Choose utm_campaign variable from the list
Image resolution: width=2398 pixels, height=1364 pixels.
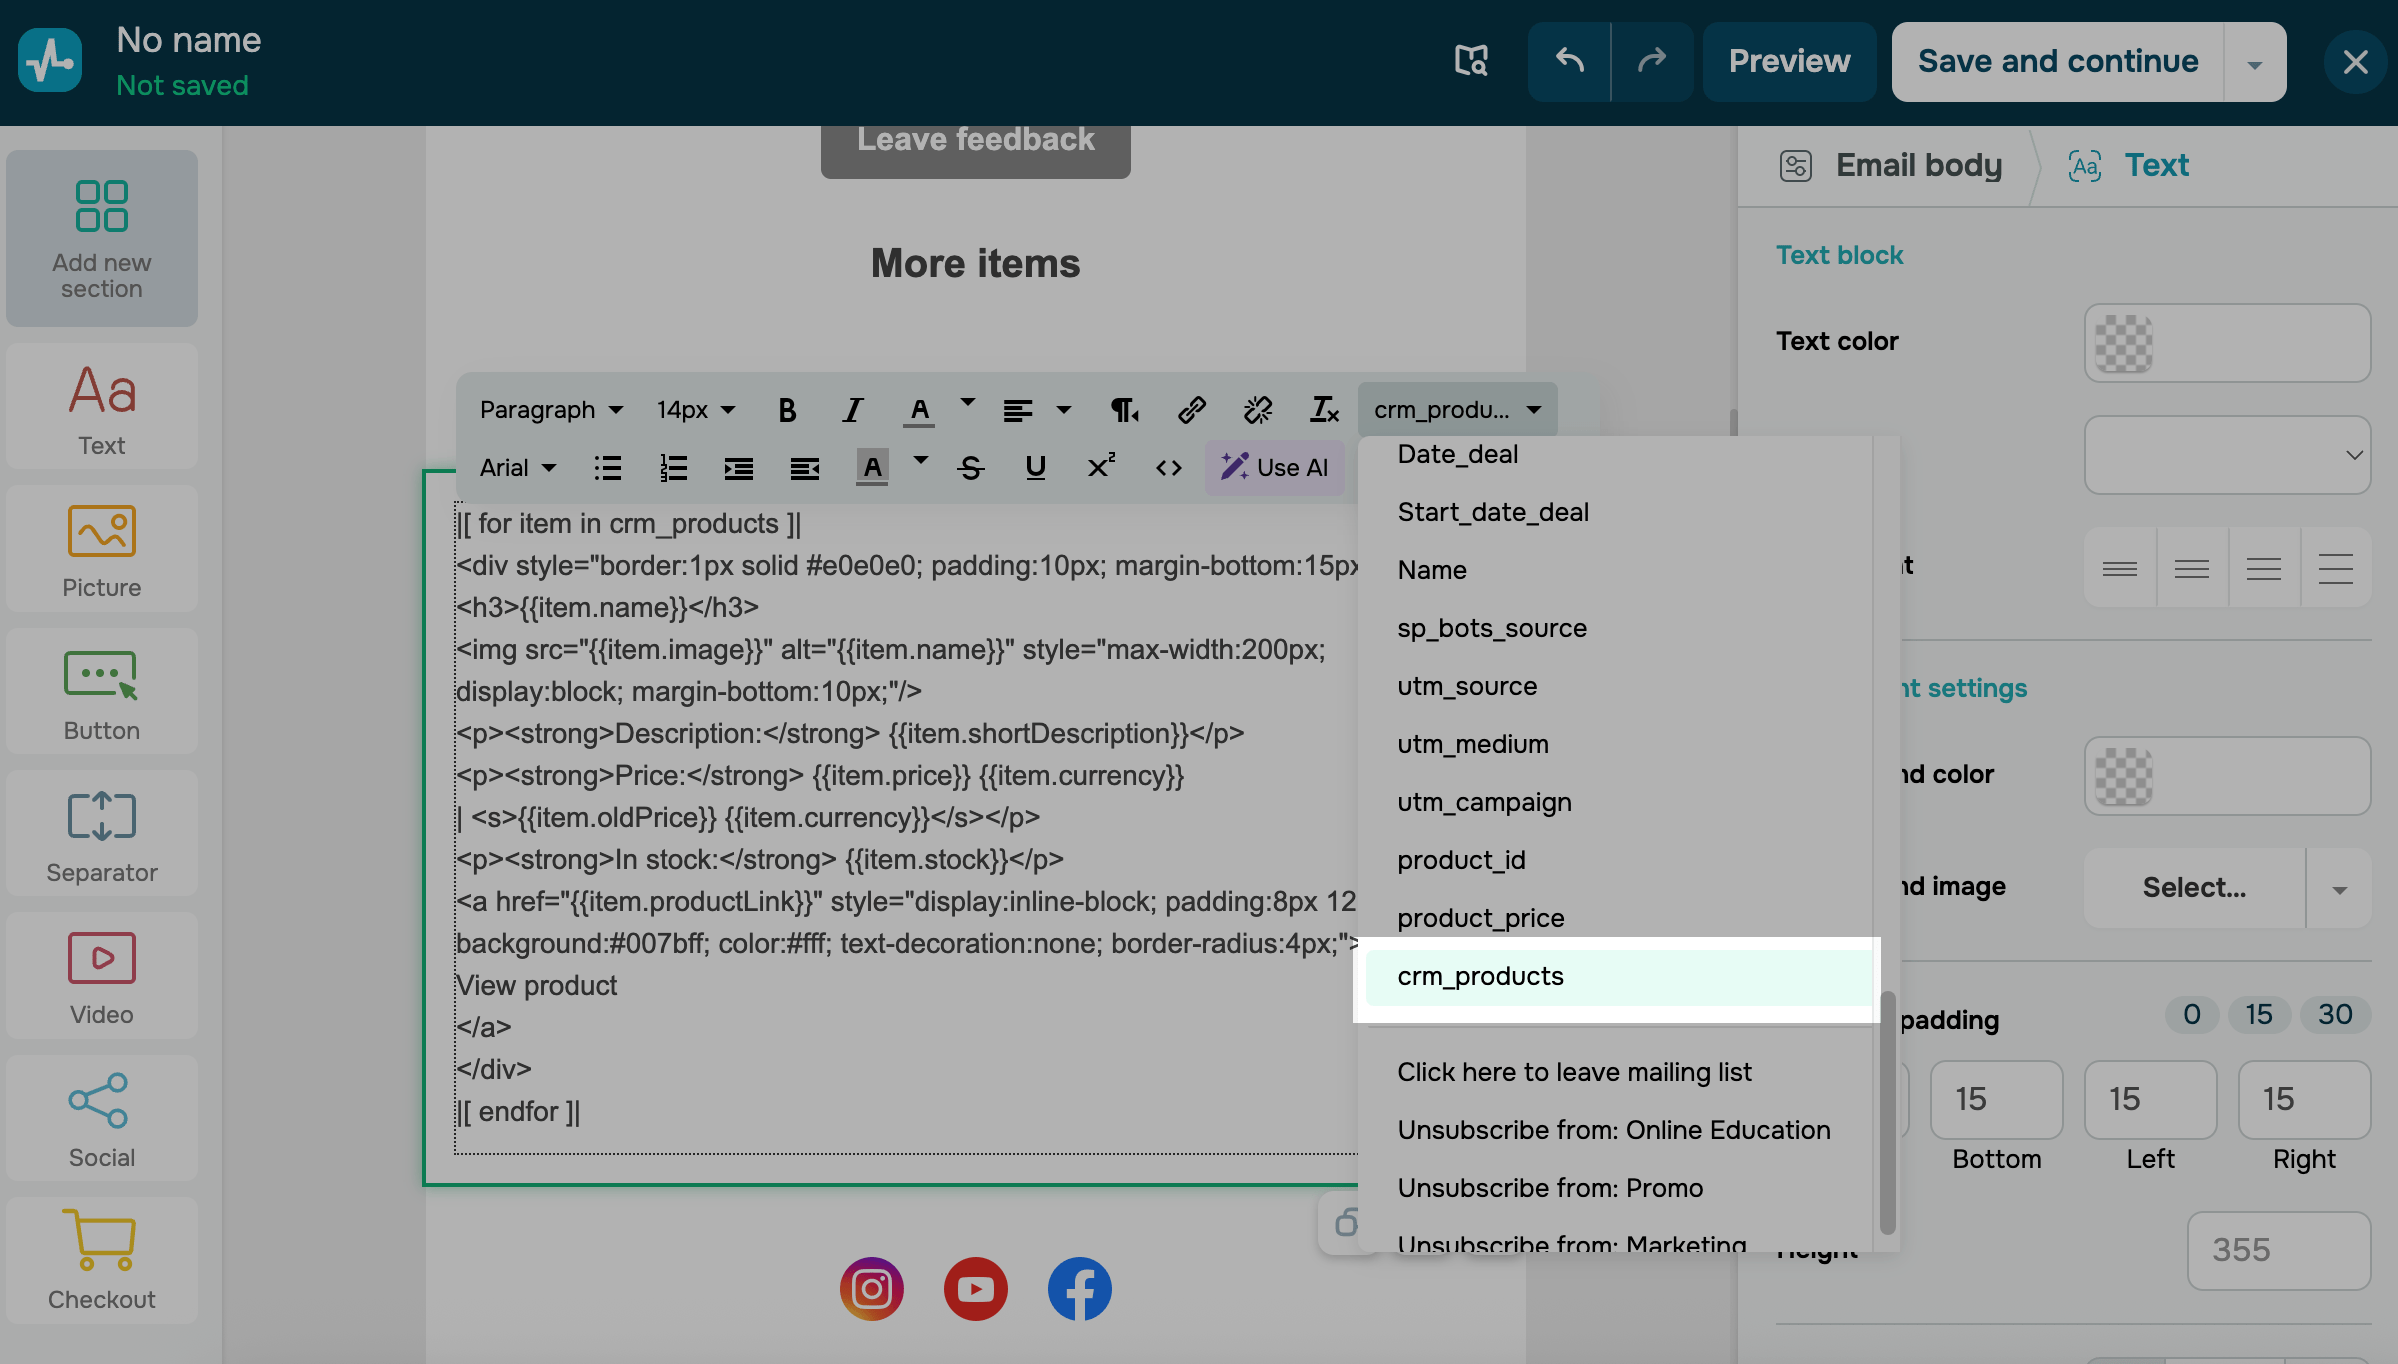tap(1484, 802)
